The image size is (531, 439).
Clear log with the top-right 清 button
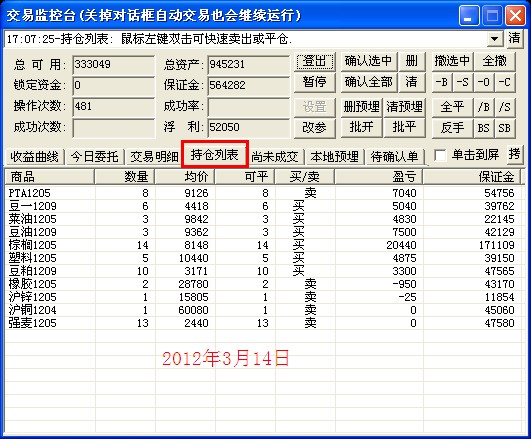514,38
